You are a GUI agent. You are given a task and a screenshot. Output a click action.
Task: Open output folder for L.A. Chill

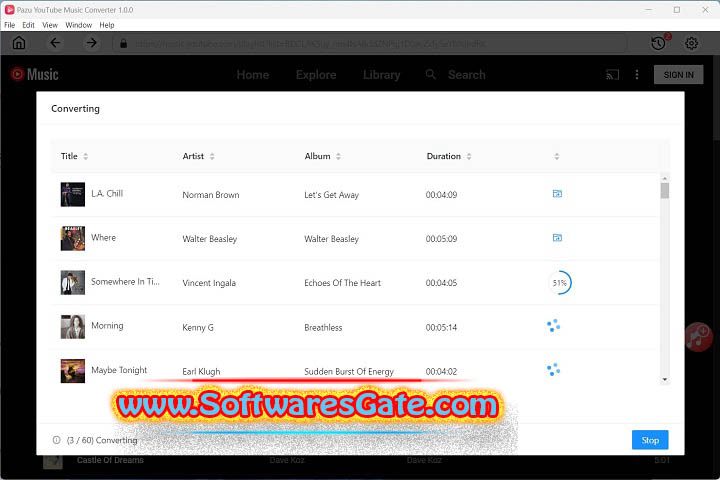click(x=557, y=194)
